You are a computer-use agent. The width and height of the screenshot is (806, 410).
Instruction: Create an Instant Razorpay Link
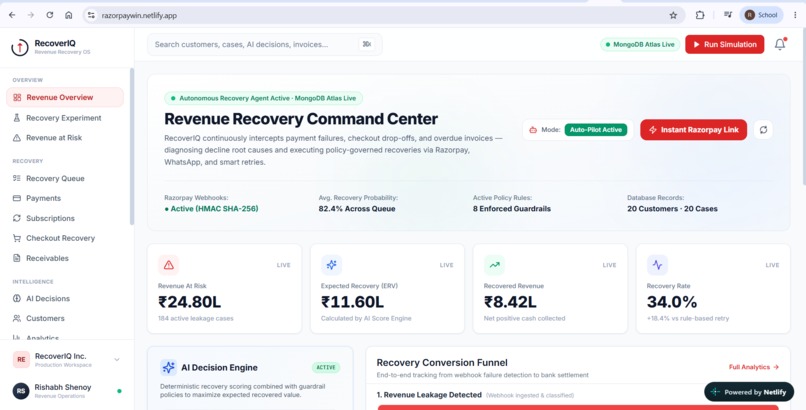point(693,130)
